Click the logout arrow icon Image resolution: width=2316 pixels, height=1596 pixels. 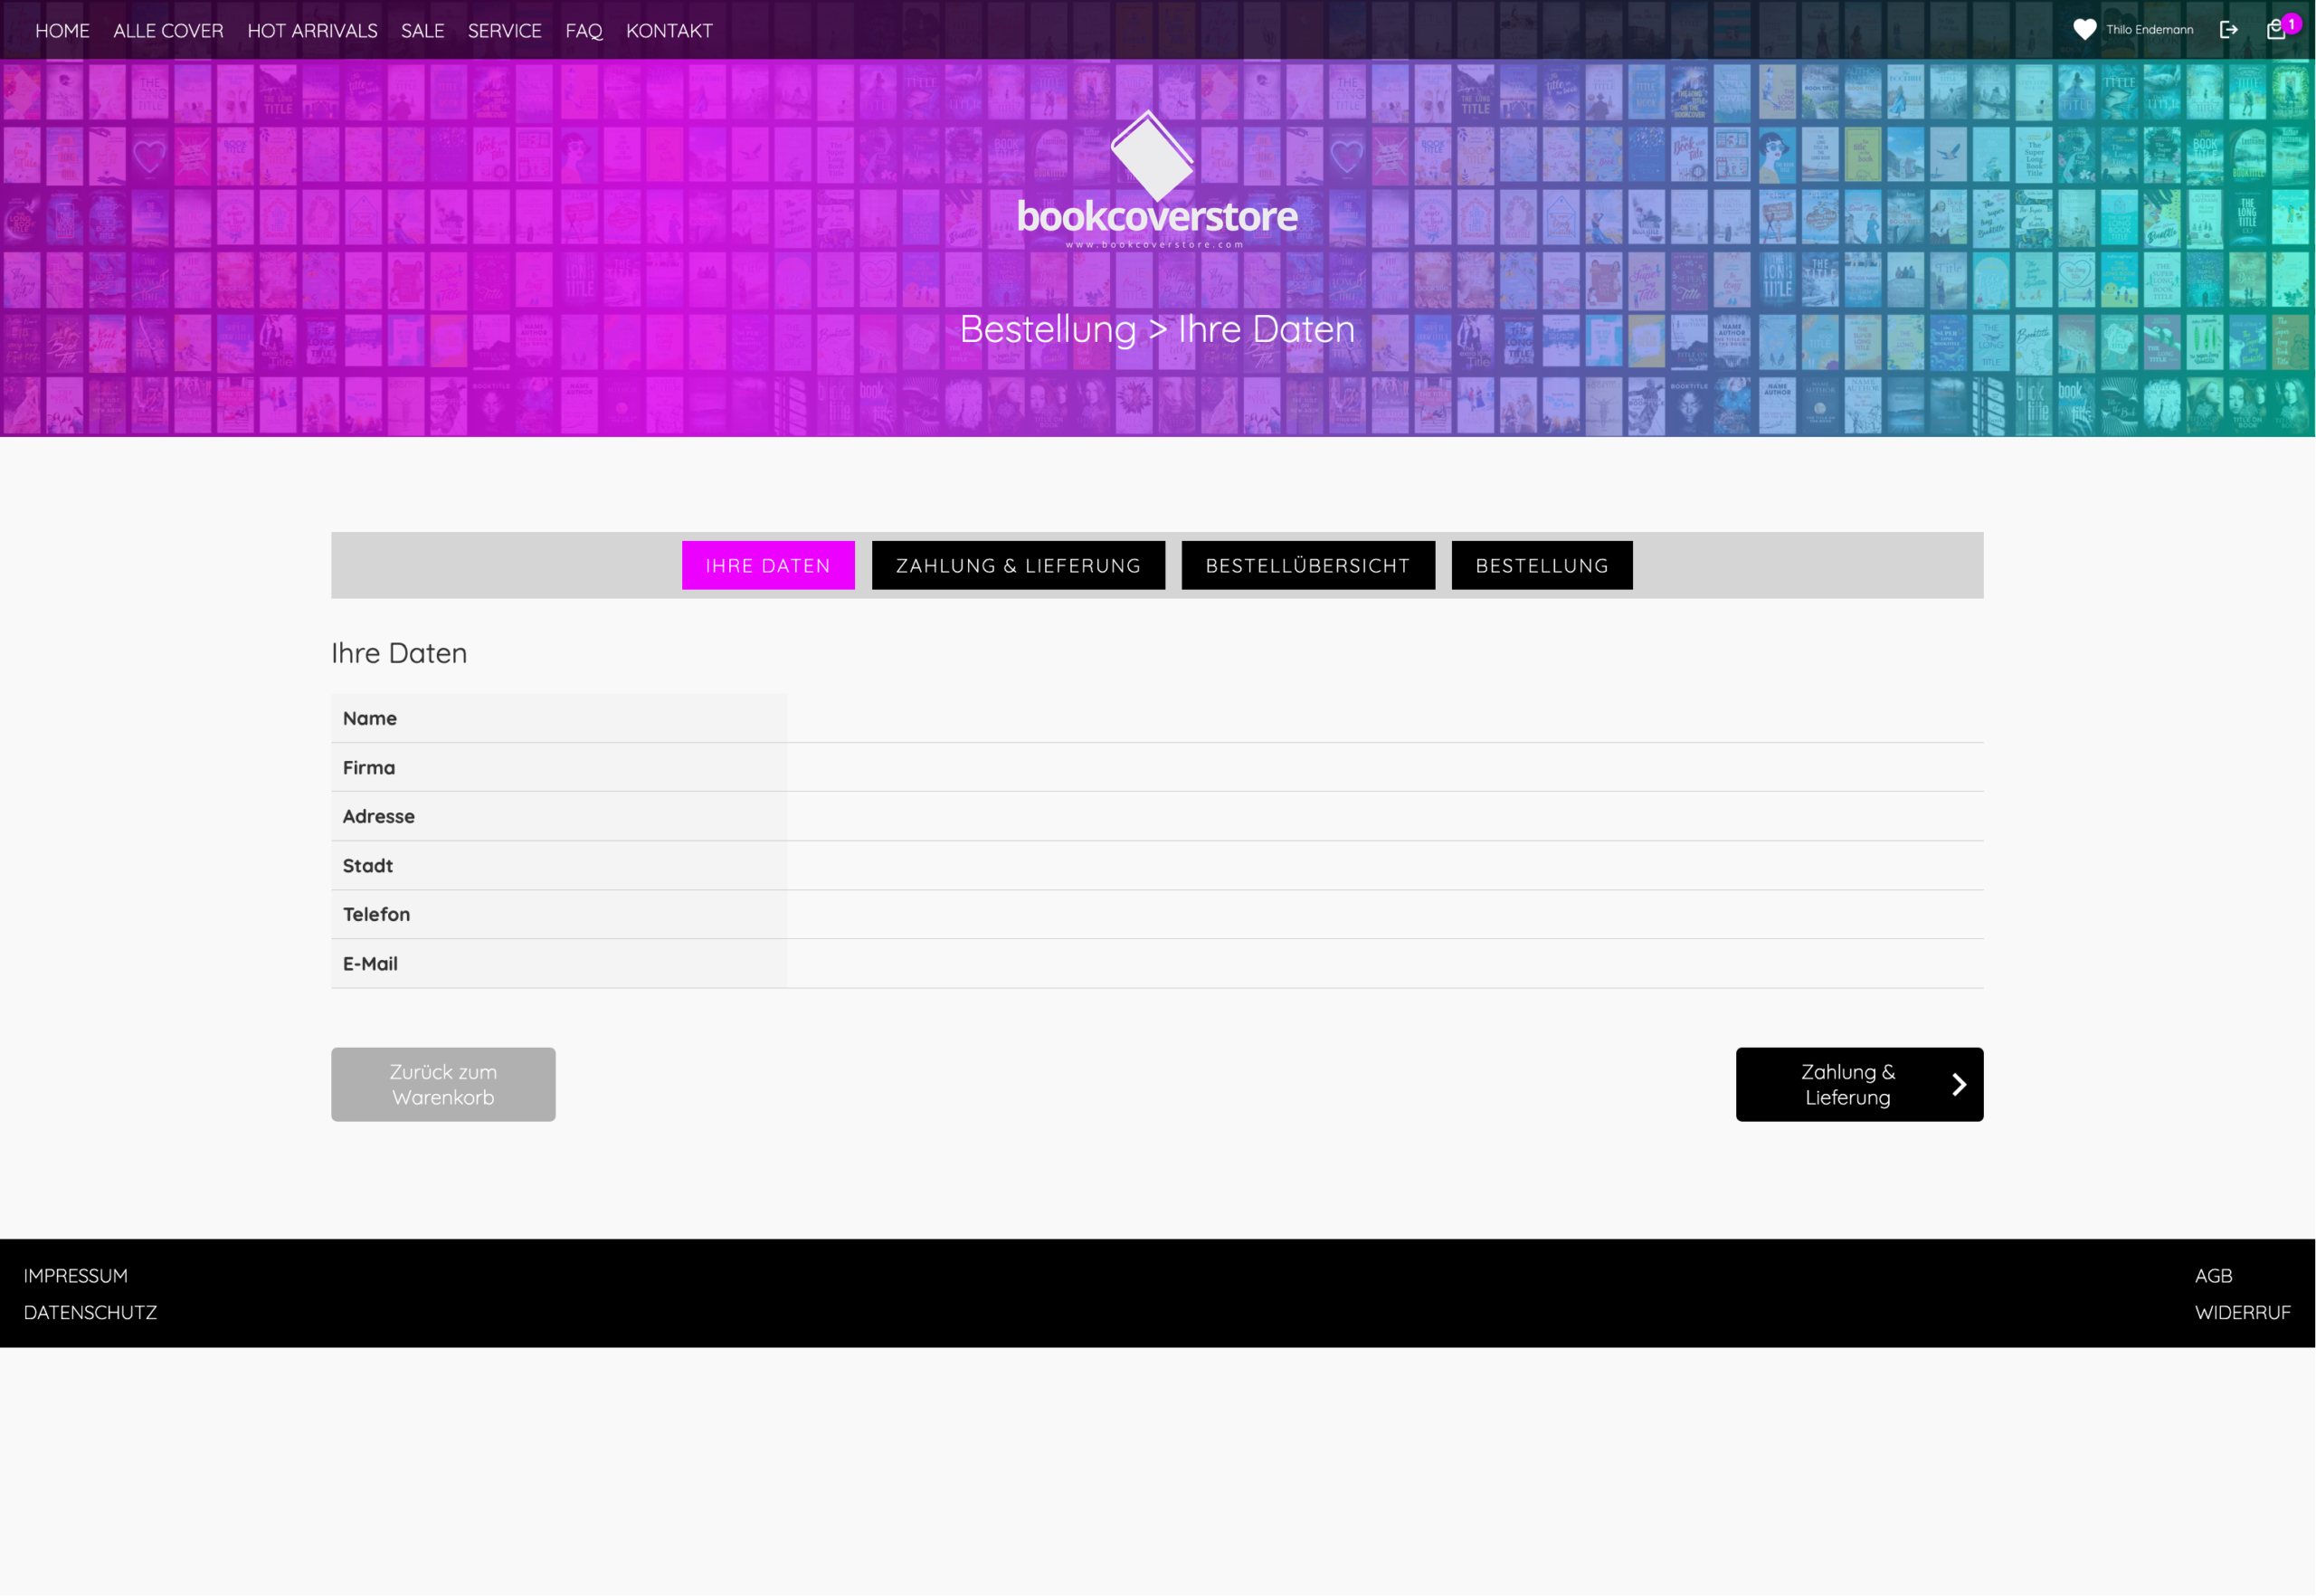(2228, 30)
